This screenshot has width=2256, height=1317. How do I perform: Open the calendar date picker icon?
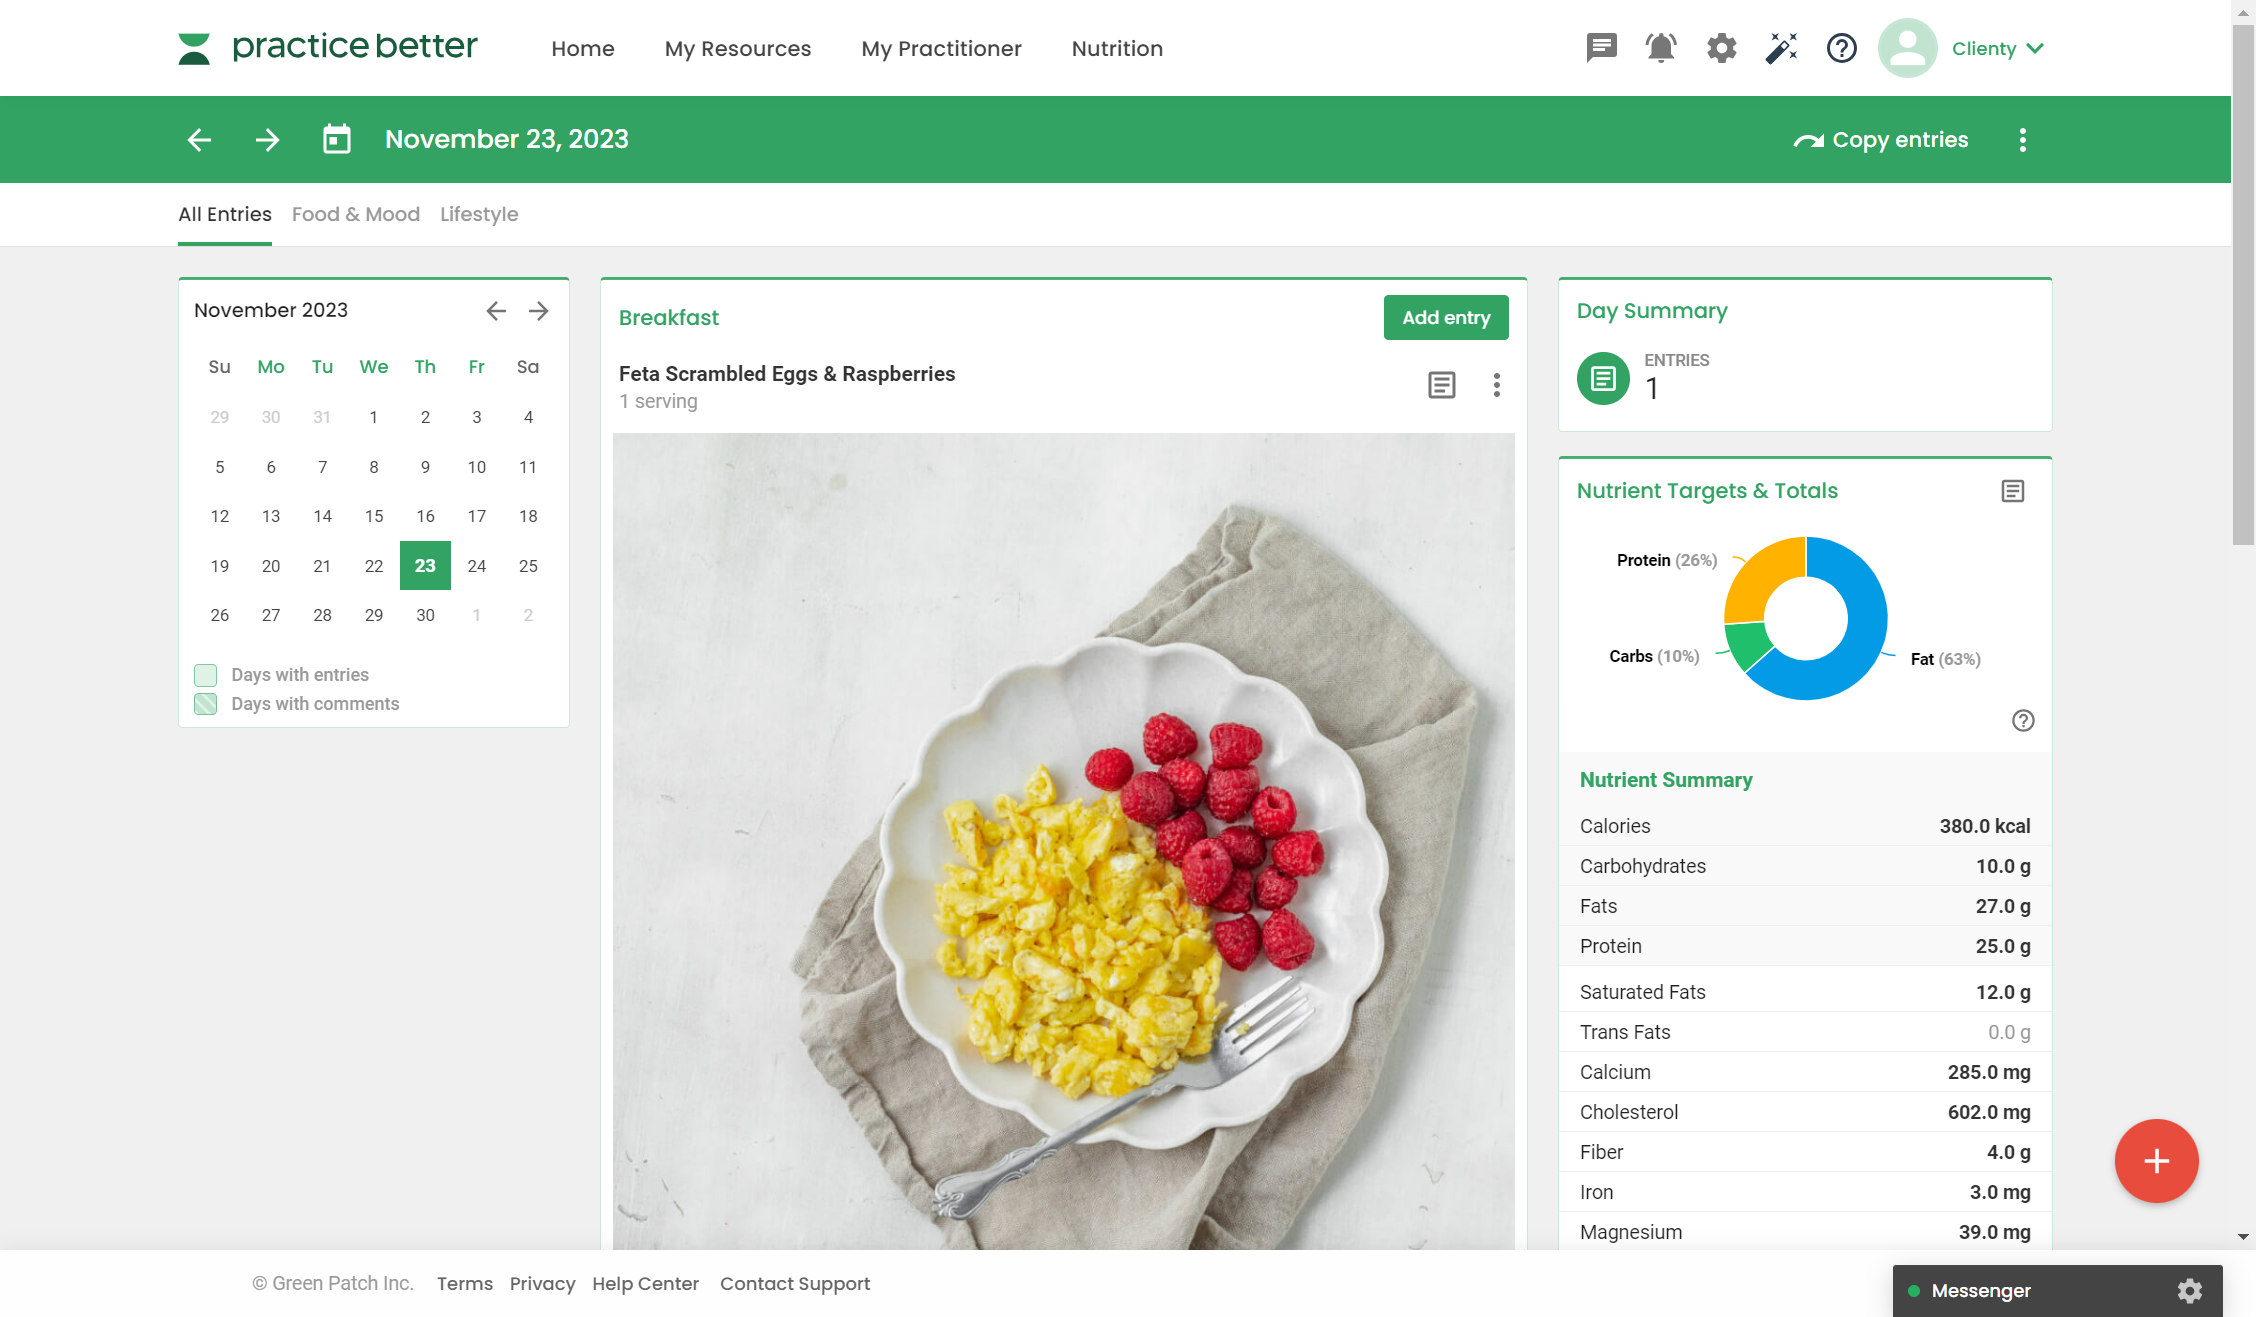click(337, 139)
